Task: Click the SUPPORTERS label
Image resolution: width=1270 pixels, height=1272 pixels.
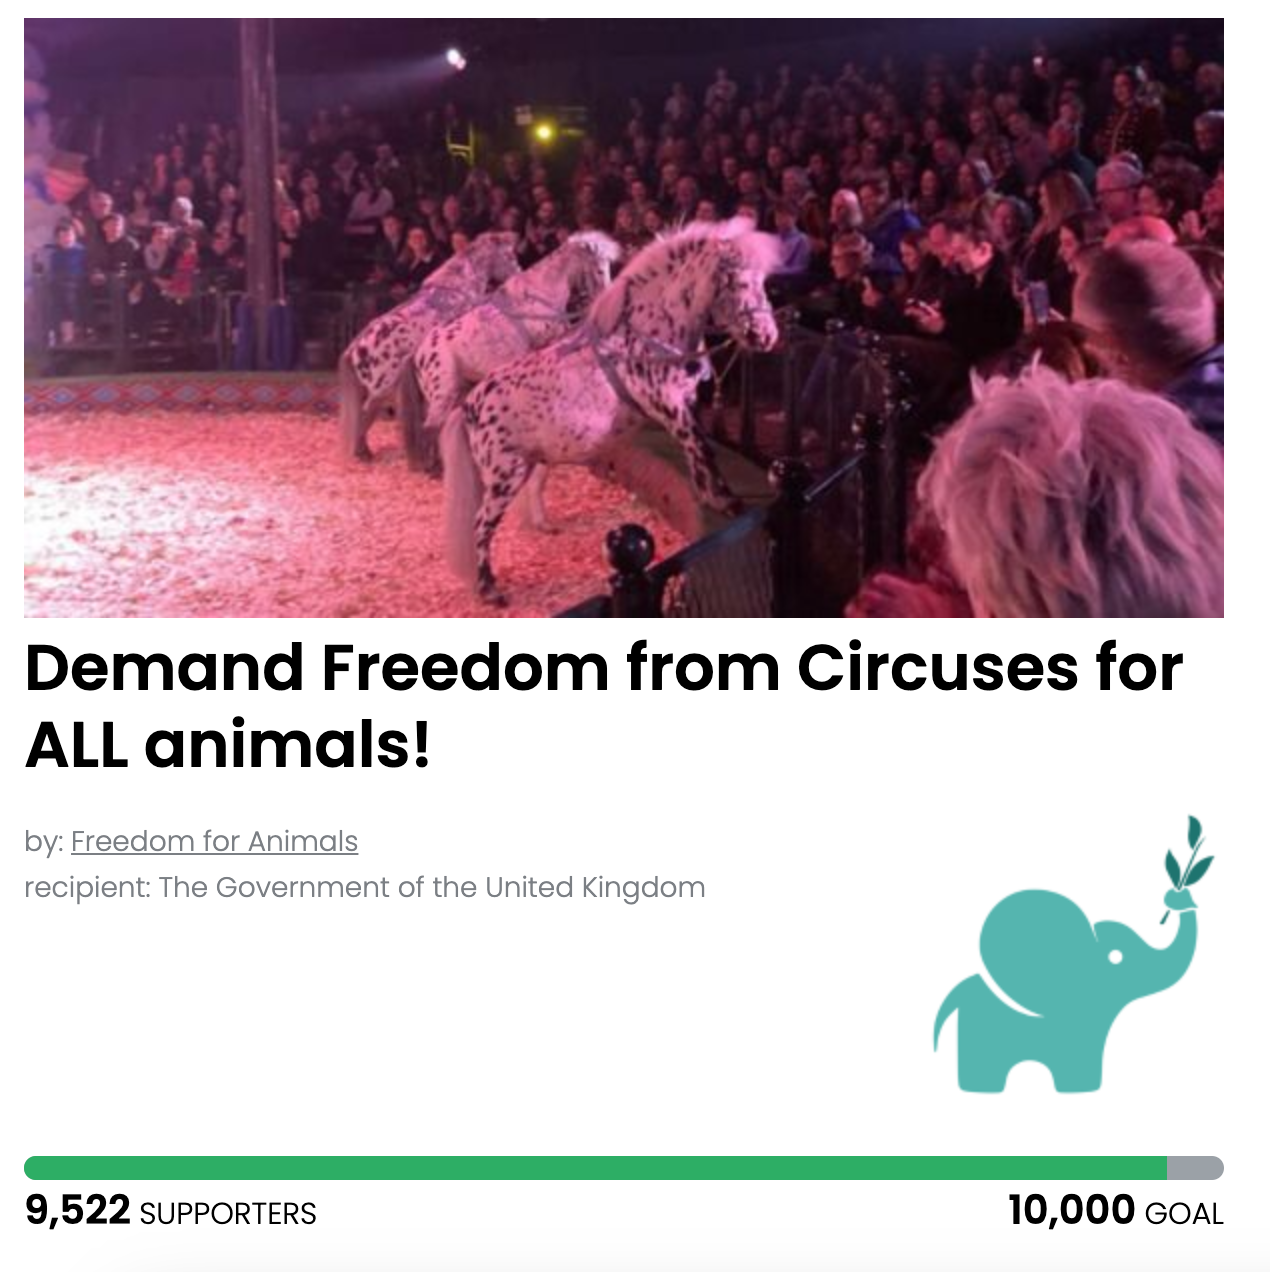Action: coord(230,1214)
